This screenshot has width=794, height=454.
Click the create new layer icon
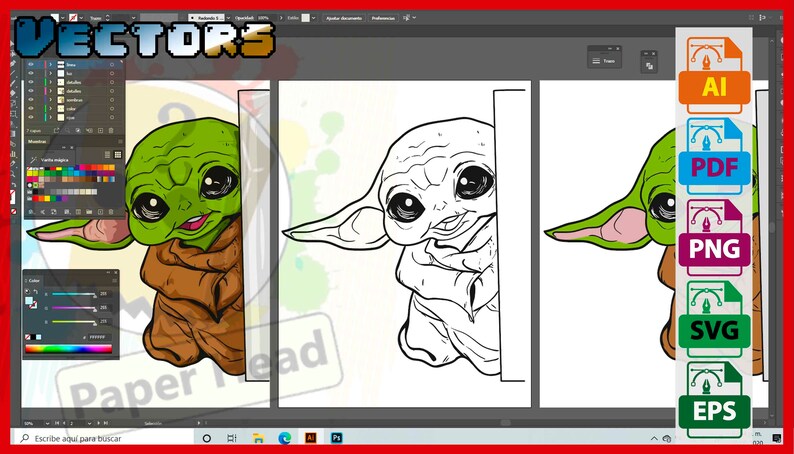coord(101,130)
